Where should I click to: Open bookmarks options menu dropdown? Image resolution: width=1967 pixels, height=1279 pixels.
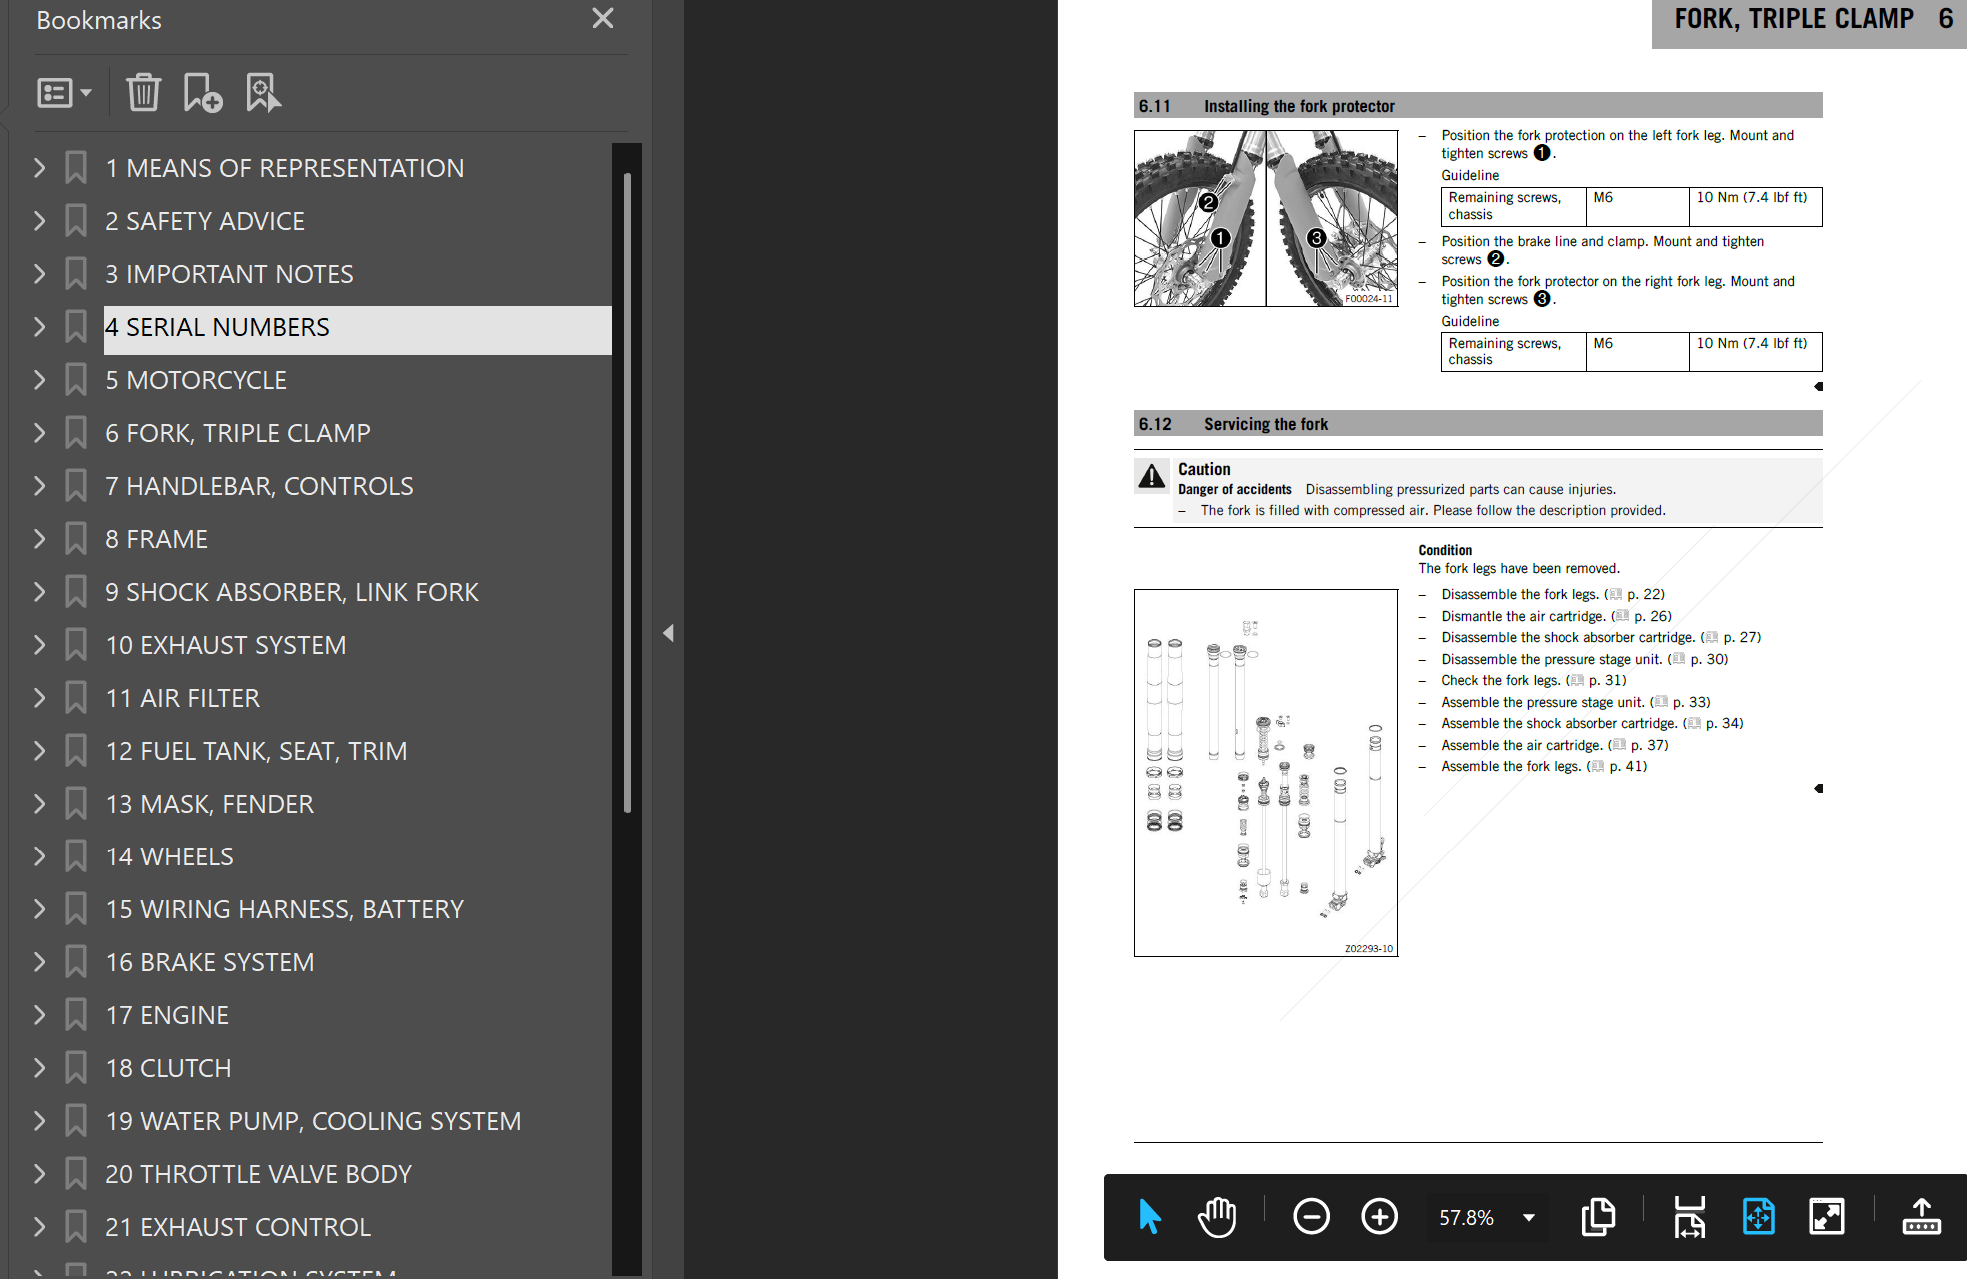point(64,93)
